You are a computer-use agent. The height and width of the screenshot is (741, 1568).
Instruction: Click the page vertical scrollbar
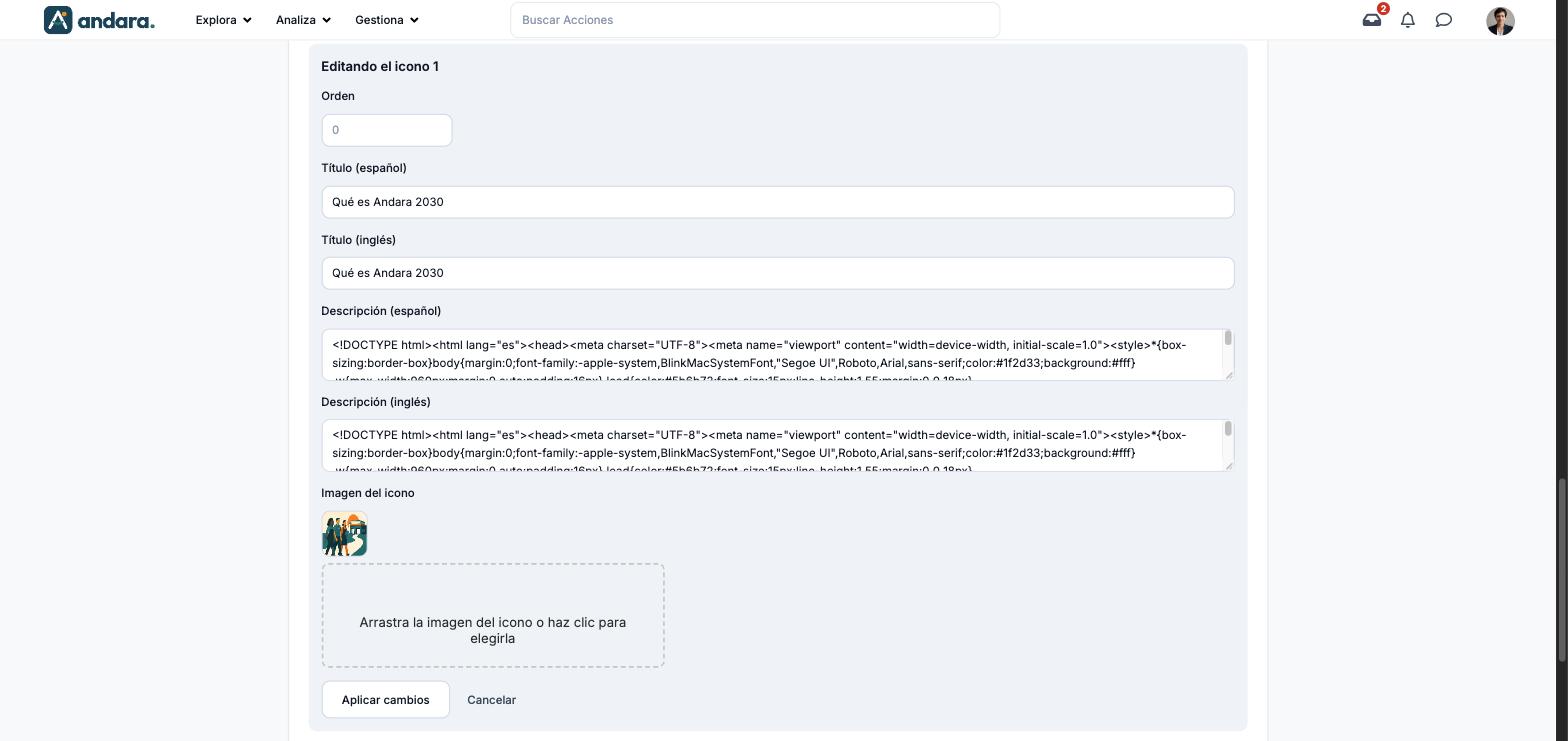pyautogui.click(x=1562, y=570)
